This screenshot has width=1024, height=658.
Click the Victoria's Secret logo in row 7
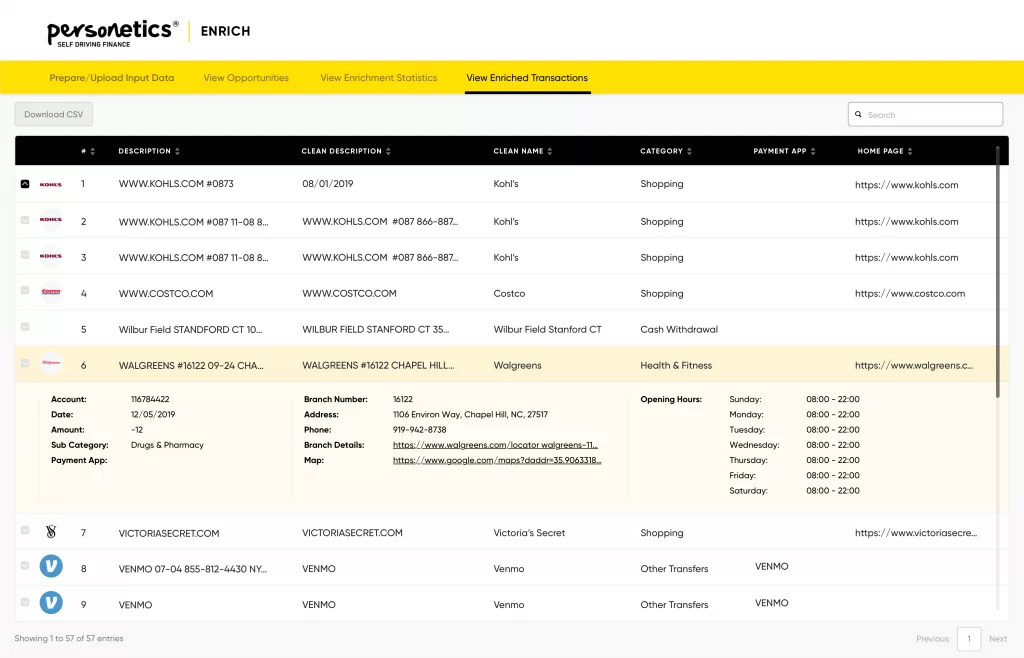[x=51, y=531]
